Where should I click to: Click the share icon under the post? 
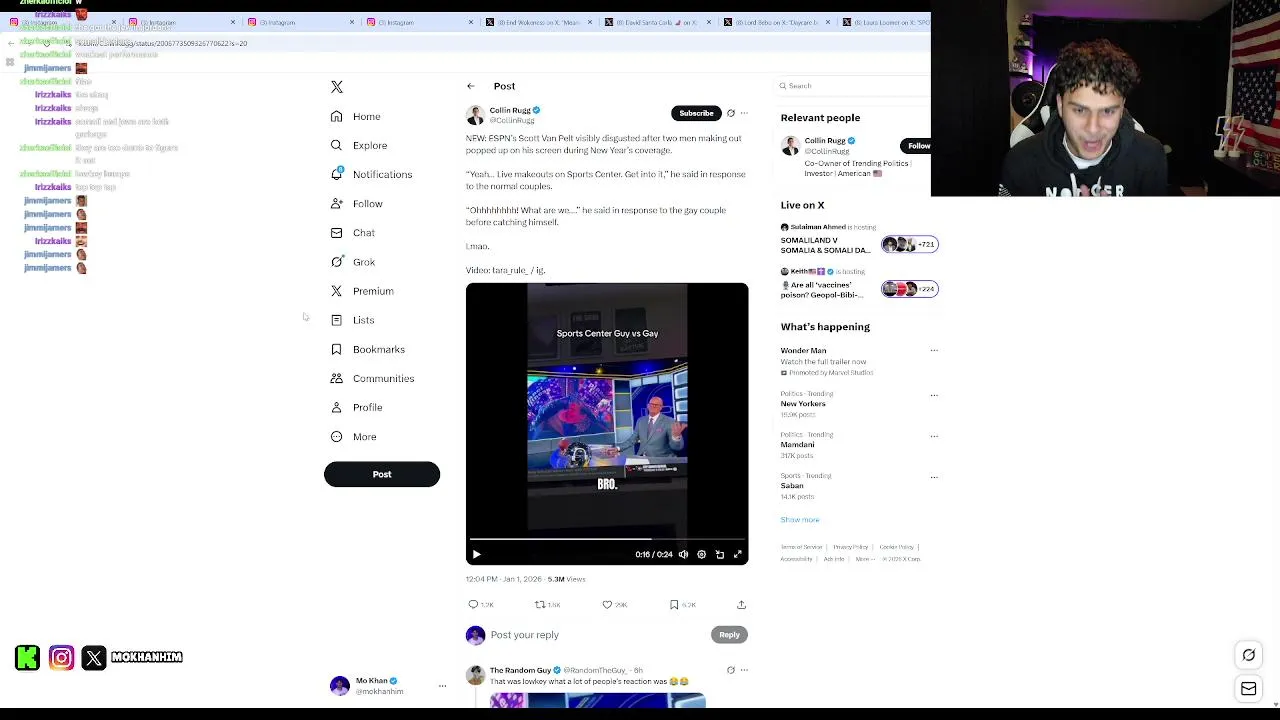(741, 604)
